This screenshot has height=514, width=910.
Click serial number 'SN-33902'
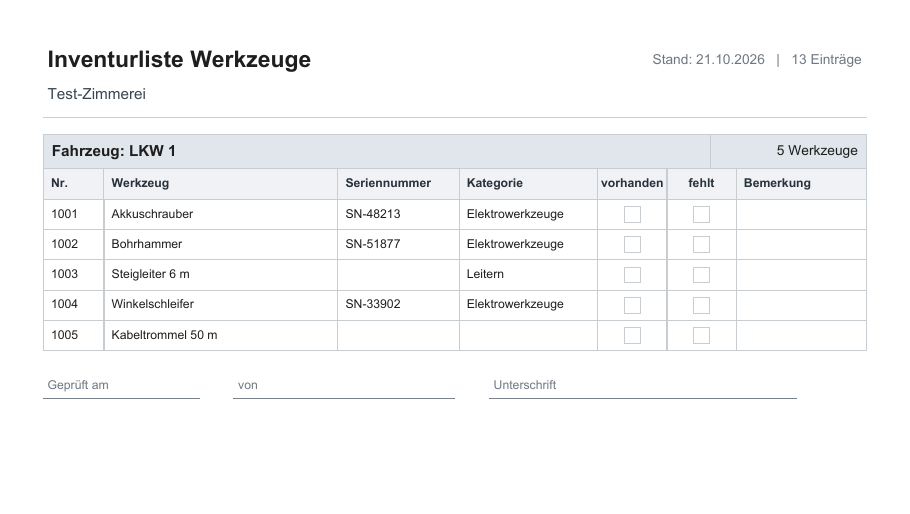point(373,304)
